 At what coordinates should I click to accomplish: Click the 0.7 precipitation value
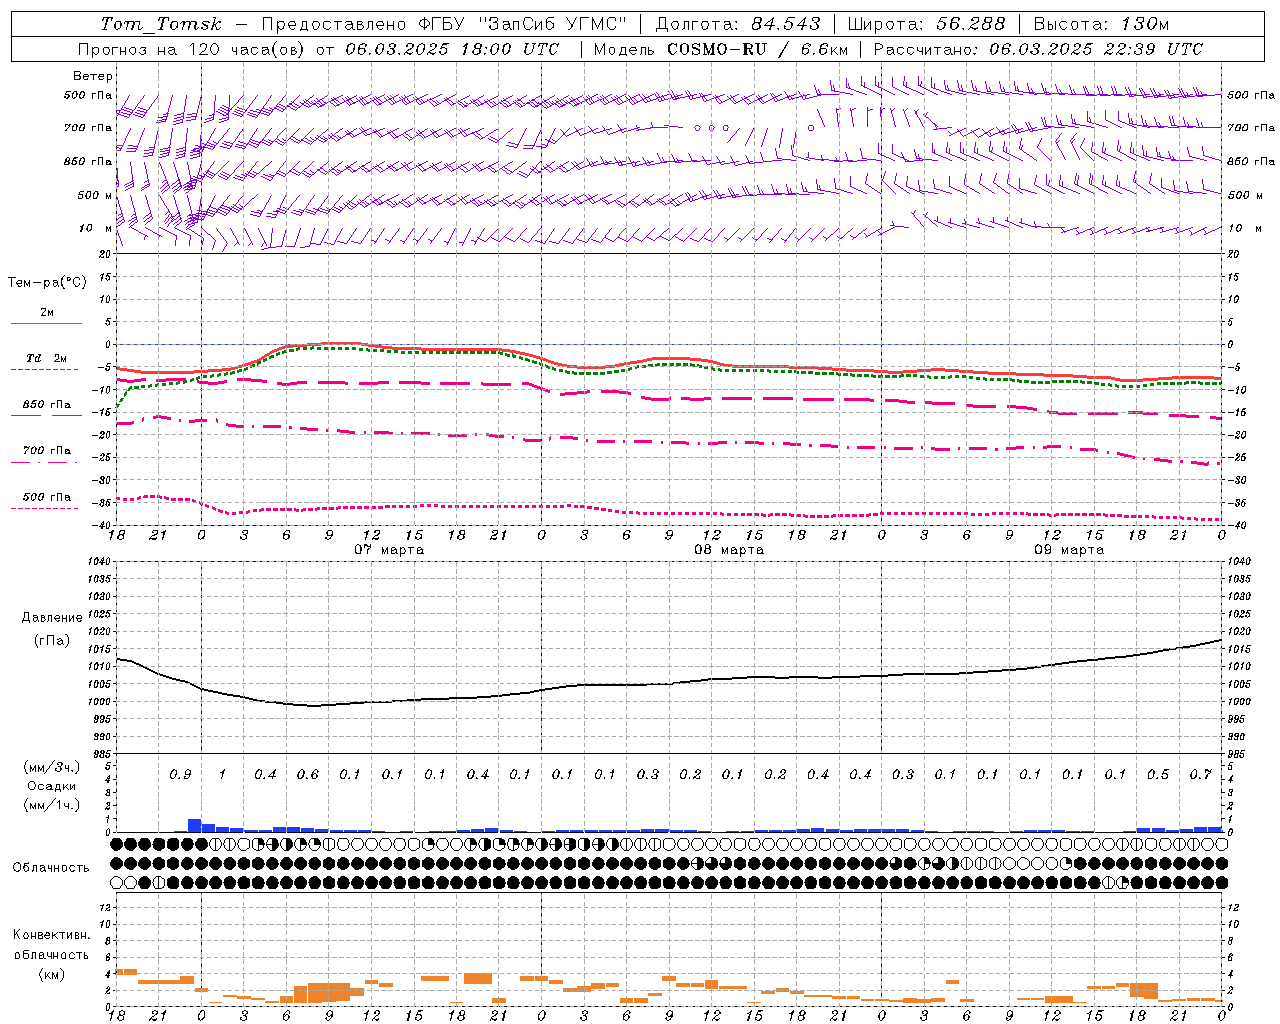point(1201,774)
